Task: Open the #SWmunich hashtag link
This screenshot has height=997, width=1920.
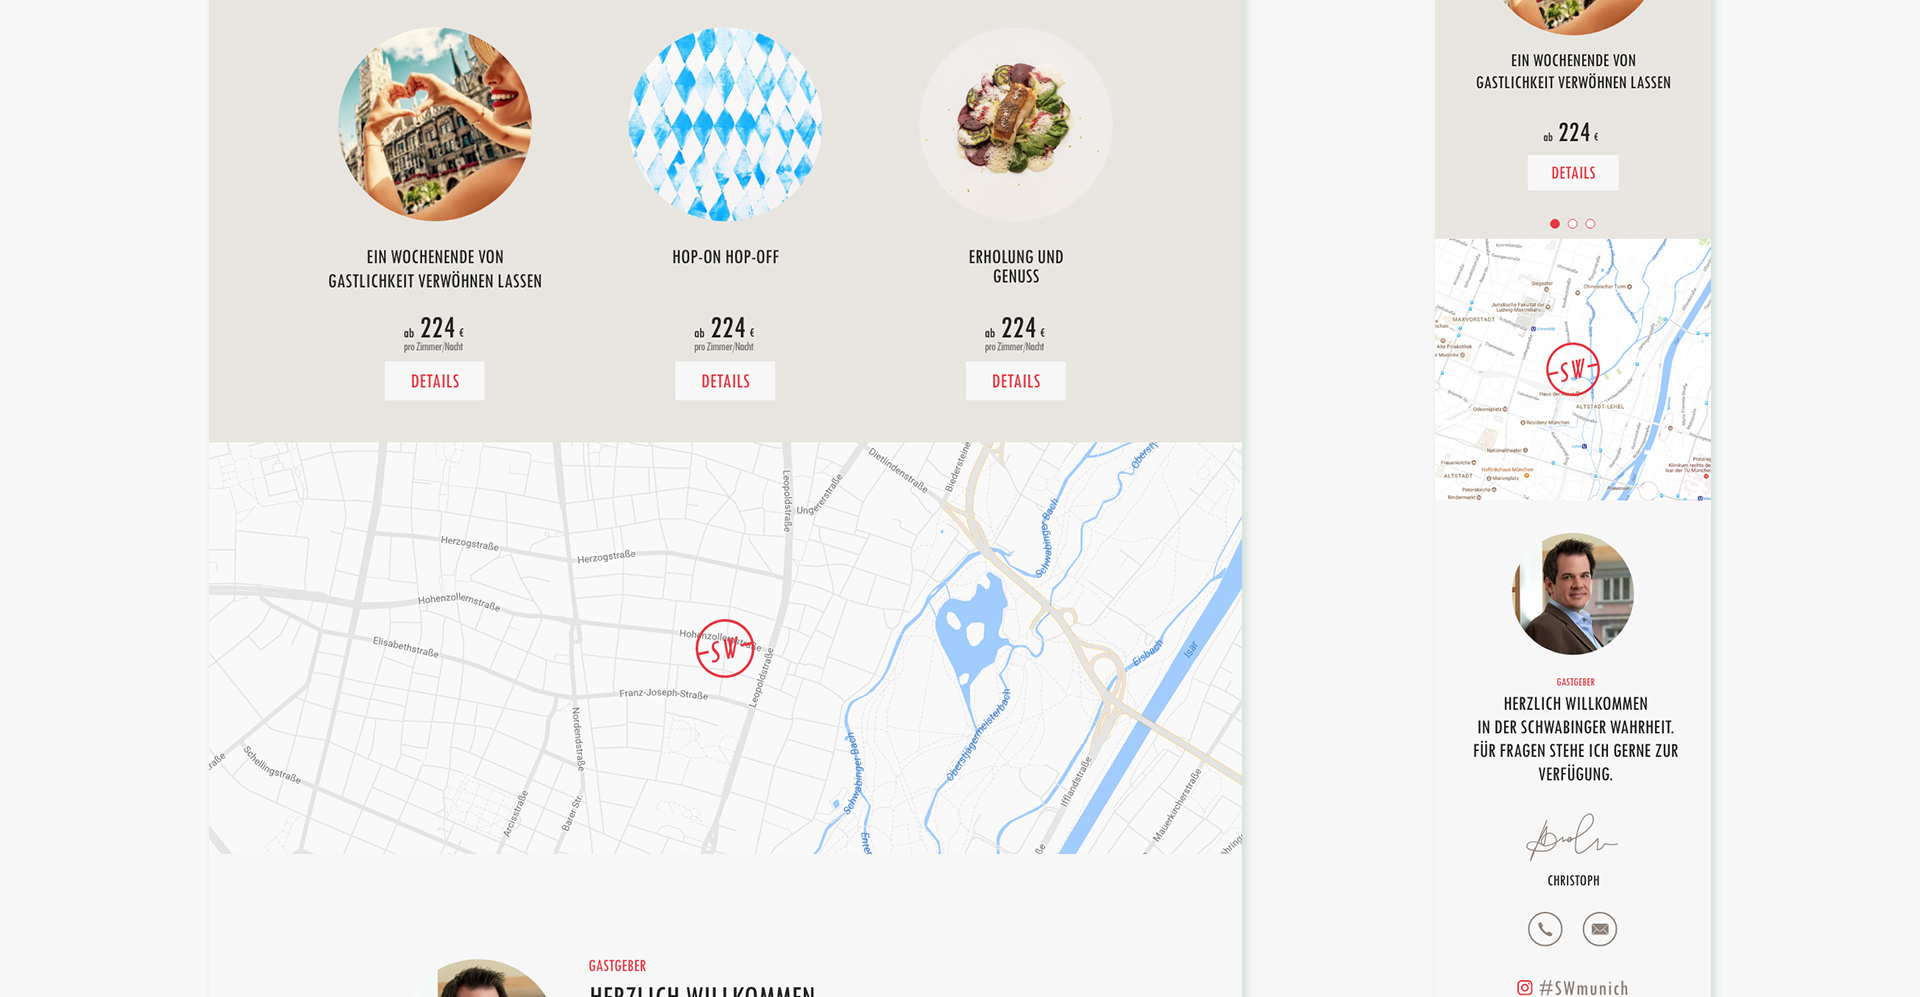Action: [x=1584, y=988]
